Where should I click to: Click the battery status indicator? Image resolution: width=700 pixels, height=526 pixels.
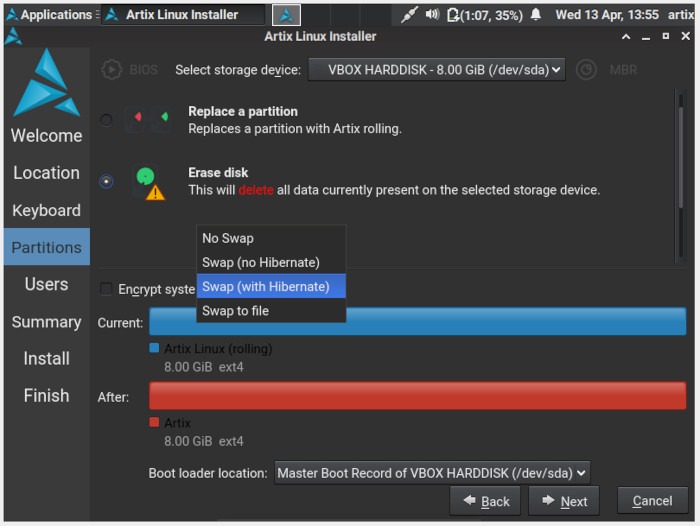485,15
